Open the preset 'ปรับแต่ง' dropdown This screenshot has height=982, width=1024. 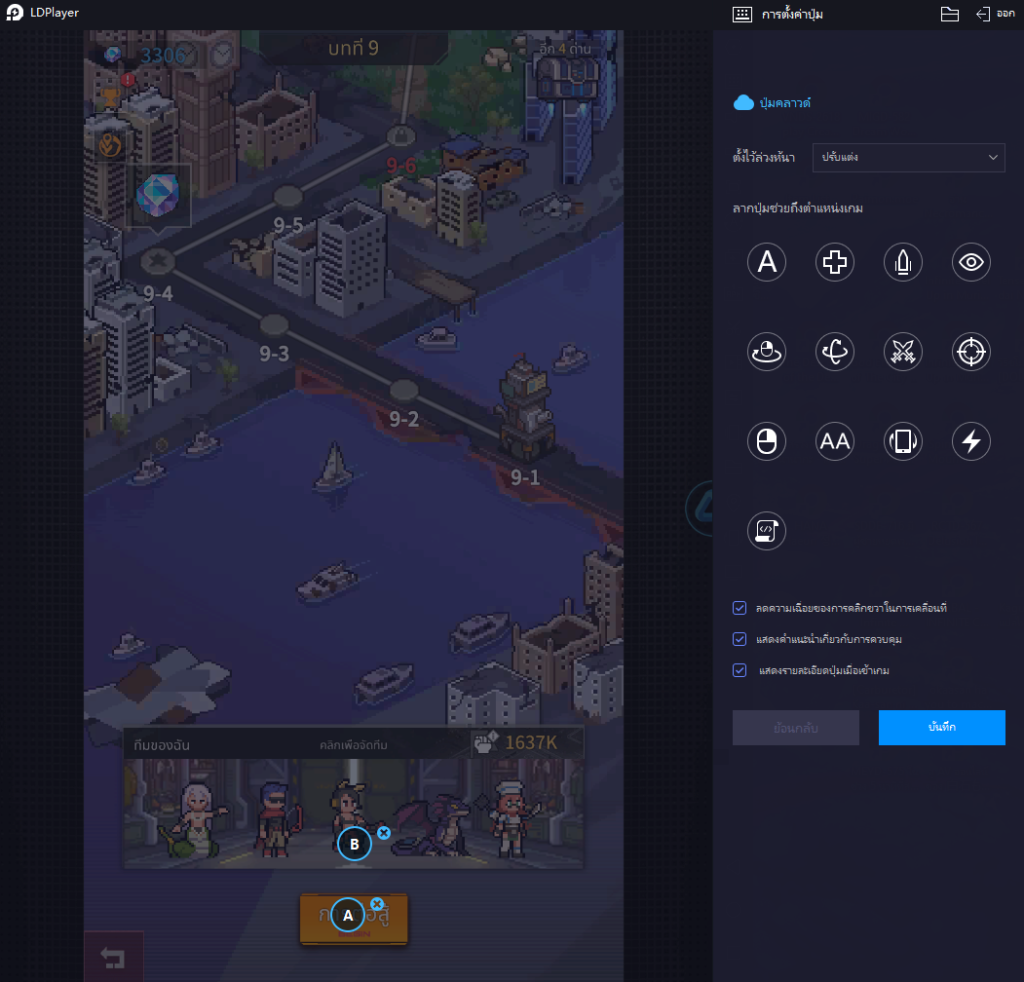908,157
